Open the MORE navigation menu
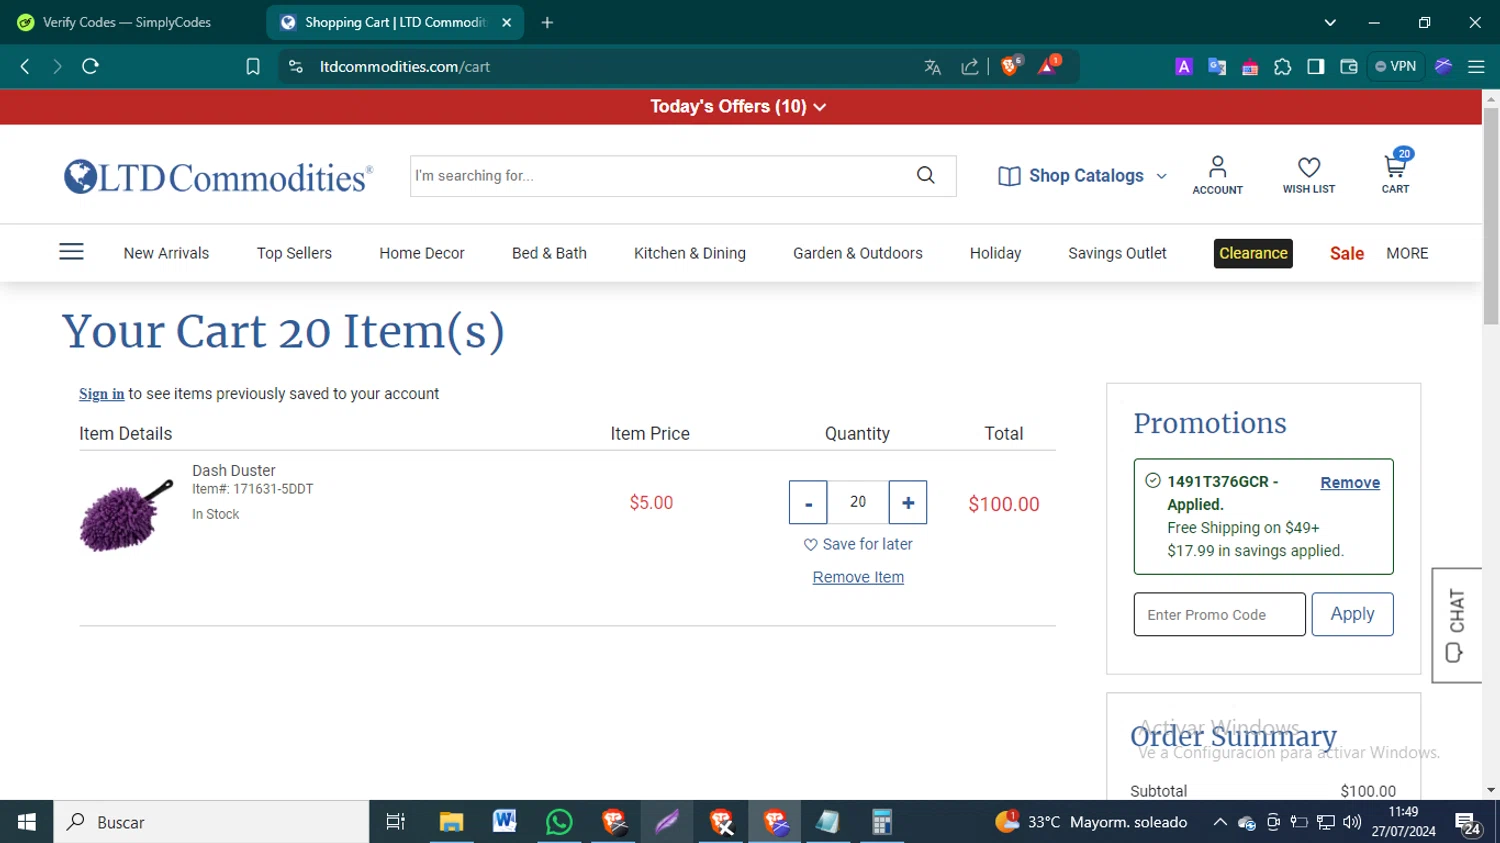This screenshot has height=843, width=1500. [x=1407, y=253]
